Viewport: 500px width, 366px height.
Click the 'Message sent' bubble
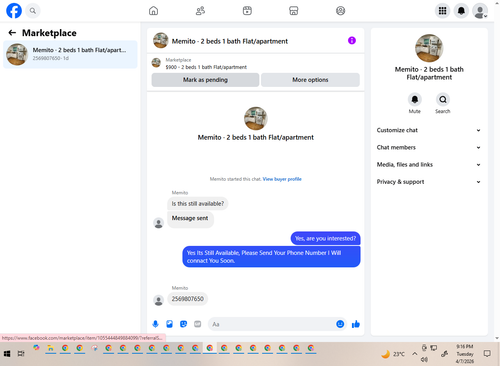(190, 220)
